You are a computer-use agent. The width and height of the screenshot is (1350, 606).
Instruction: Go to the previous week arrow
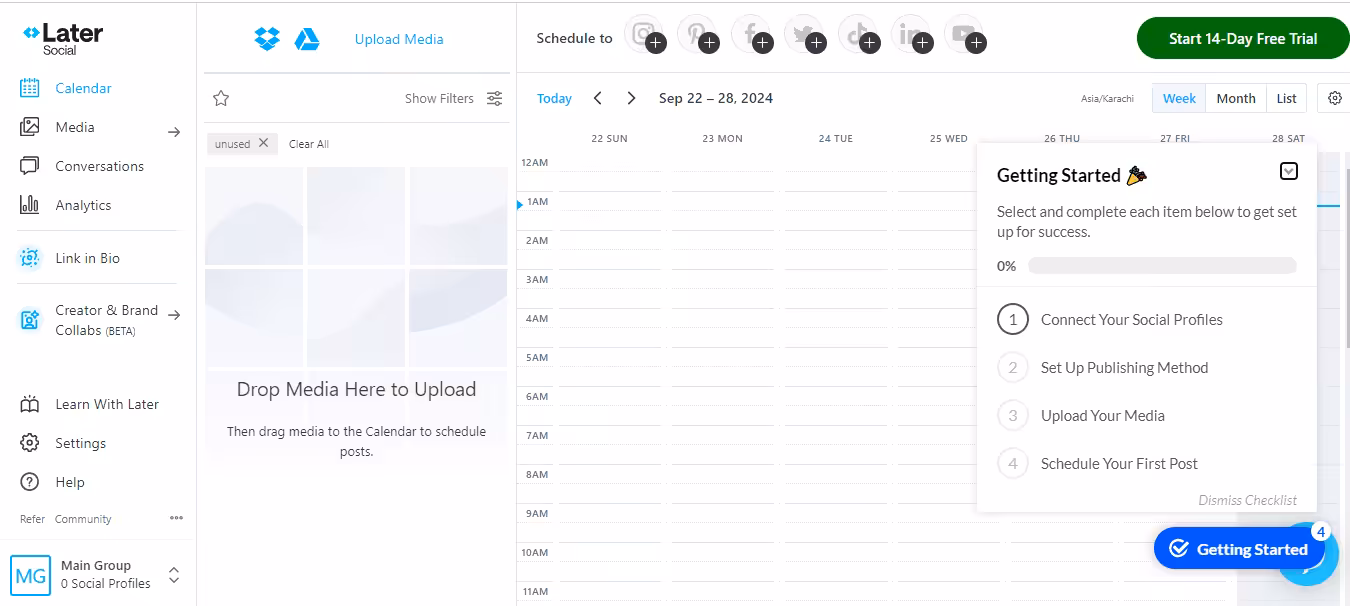pos(598,98)
